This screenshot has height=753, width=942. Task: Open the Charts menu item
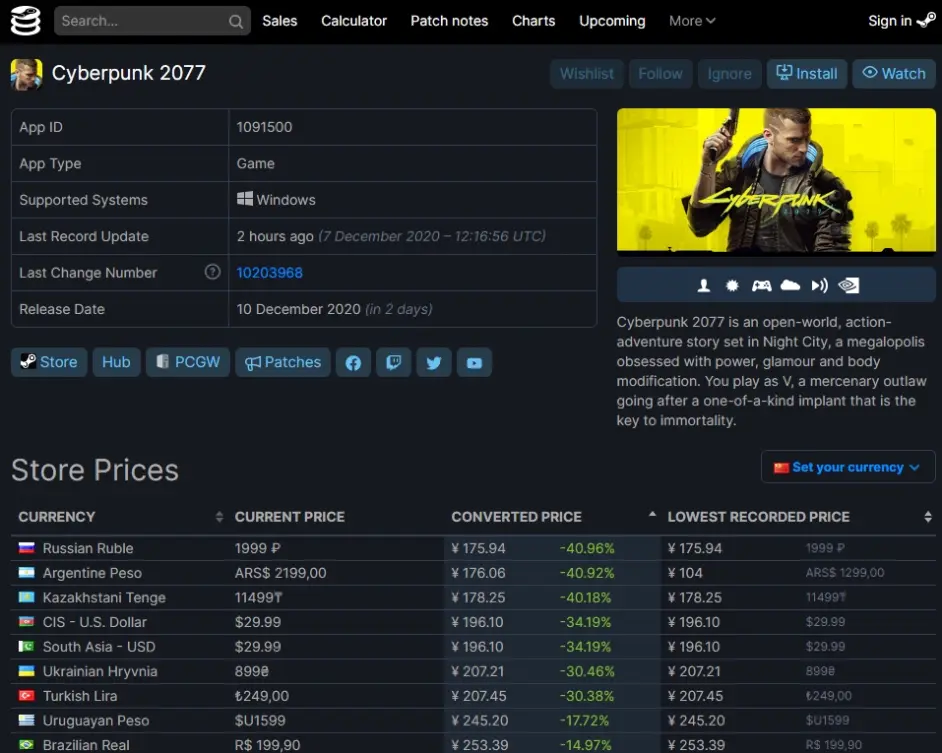tap(533, 21)
